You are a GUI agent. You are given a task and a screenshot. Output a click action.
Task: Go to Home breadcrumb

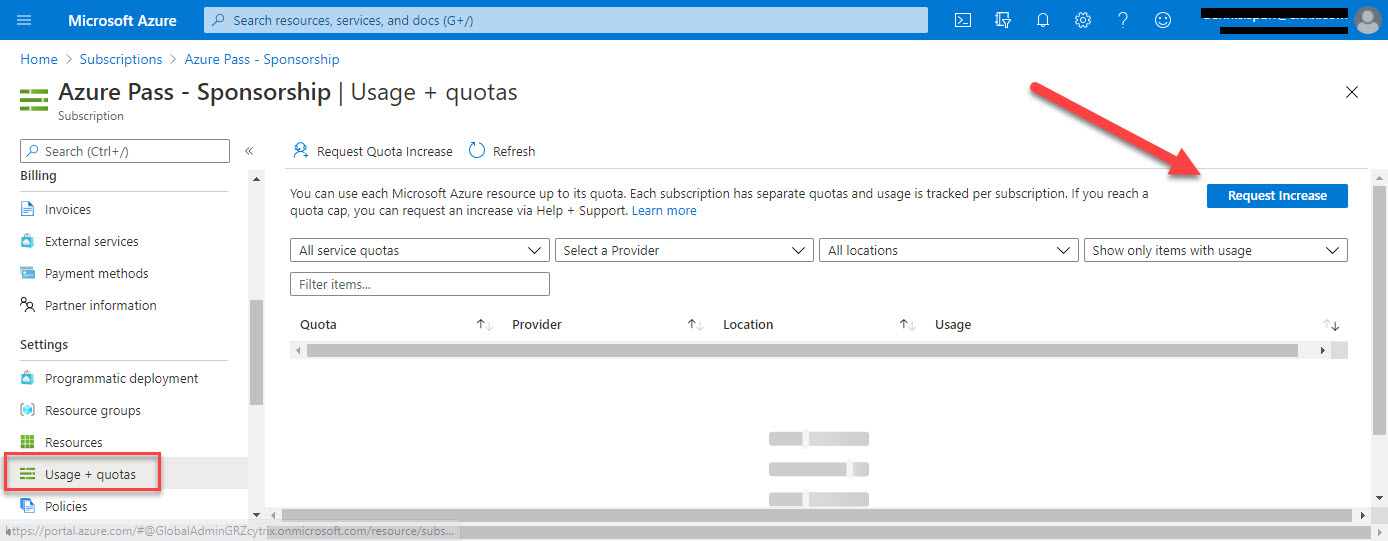39,59
